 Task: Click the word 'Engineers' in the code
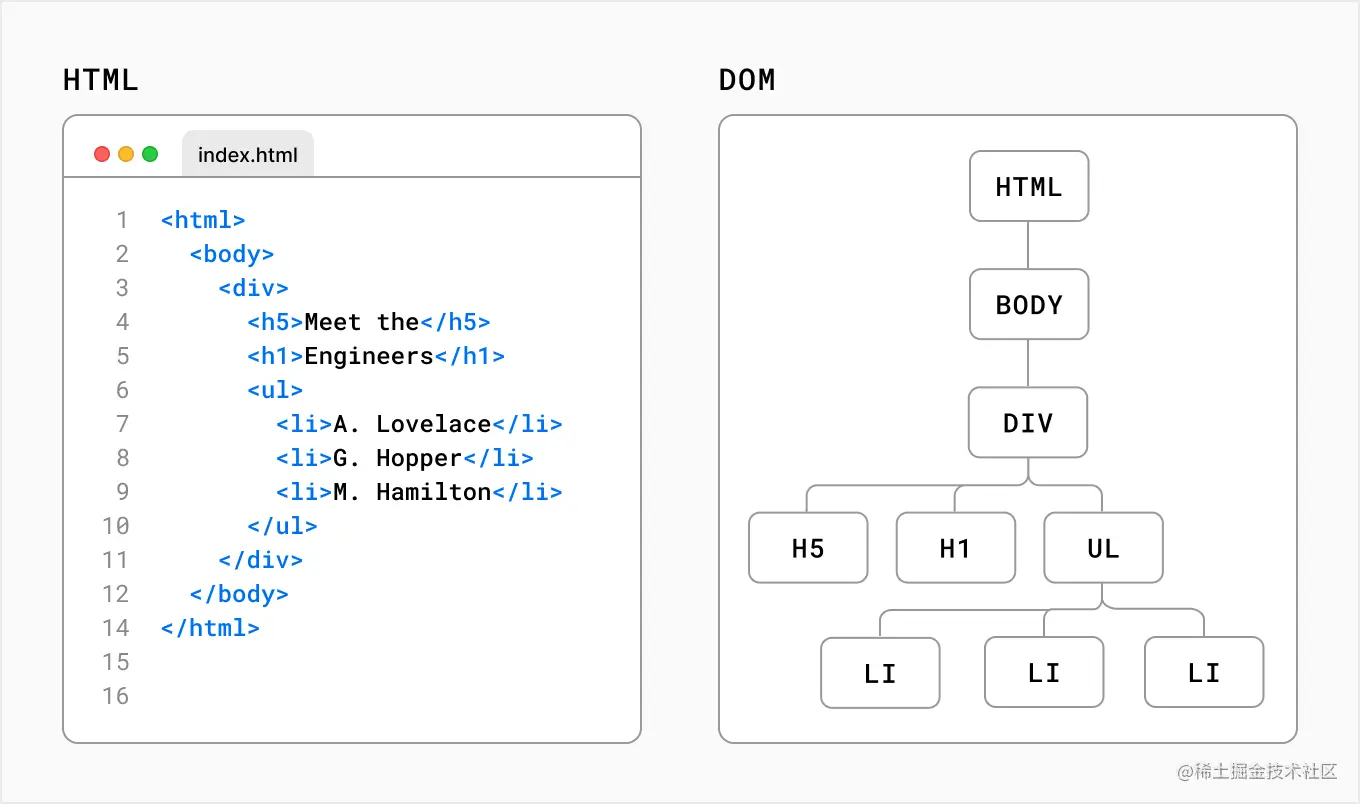coord(369,356)
